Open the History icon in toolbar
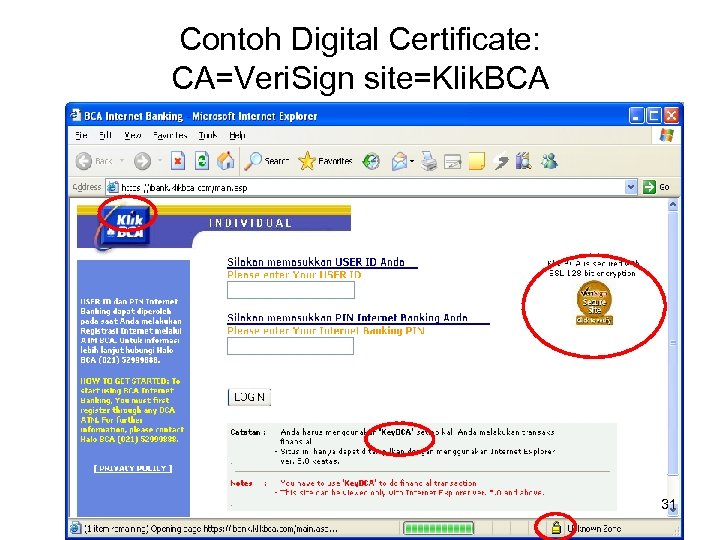 tap(371, 162)
